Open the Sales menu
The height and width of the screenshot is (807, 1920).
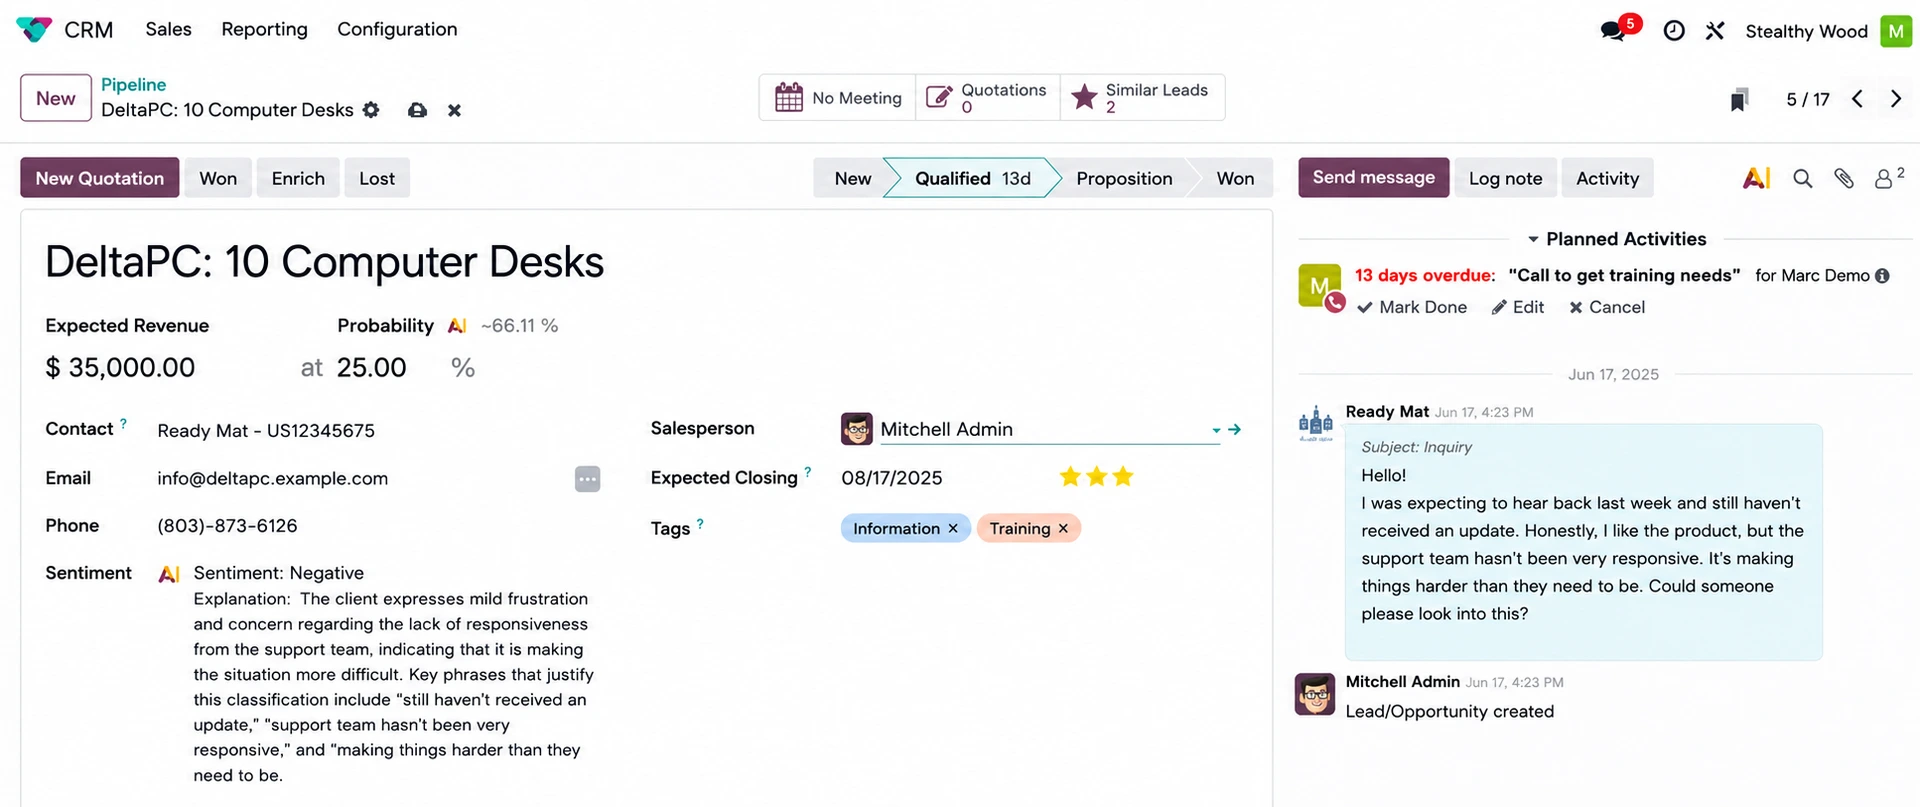coord(168,30)
